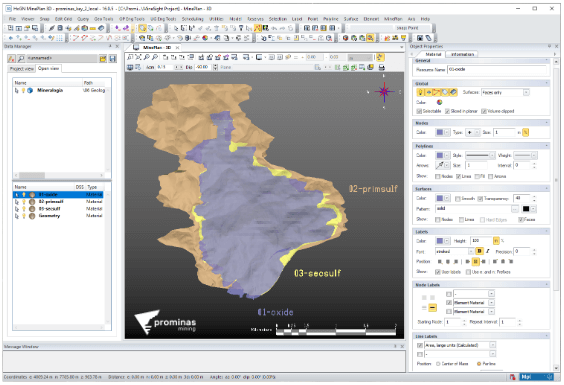Screen dimensions: 564x385
Task: Select the Center of Mass radio button
Action: click(x=438, y=364)
